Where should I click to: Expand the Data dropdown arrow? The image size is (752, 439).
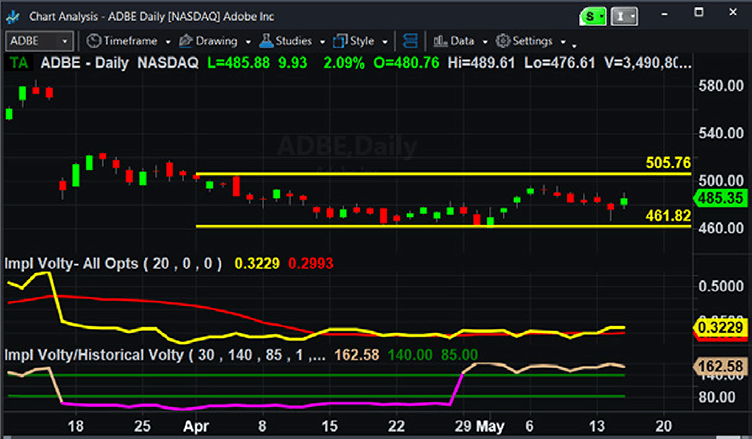tap(485, 42)
